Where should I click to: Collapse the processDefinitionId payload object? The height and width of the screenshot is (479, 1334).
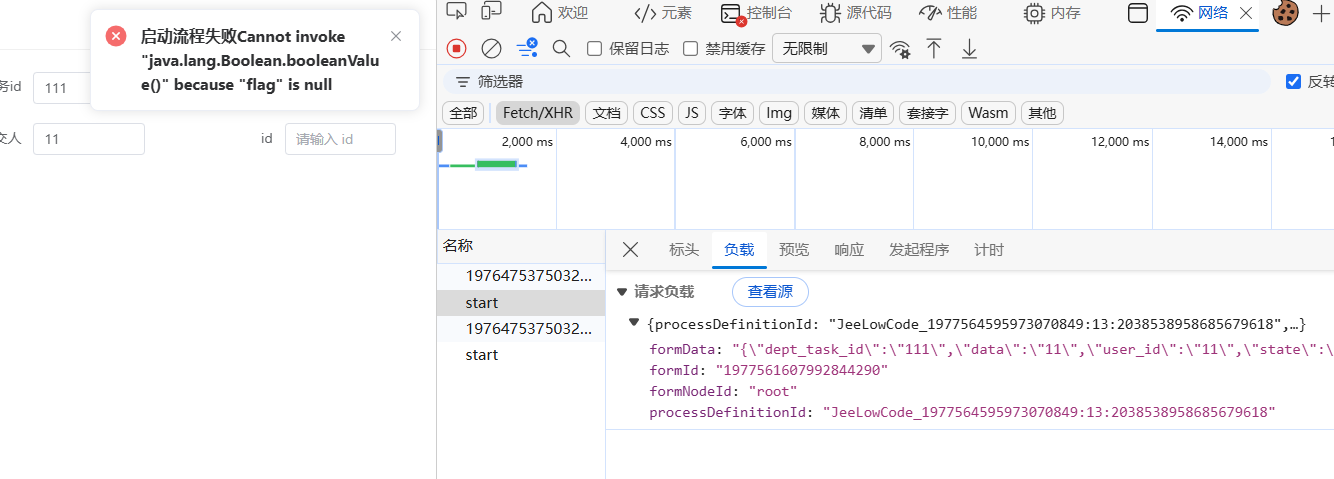634,323
